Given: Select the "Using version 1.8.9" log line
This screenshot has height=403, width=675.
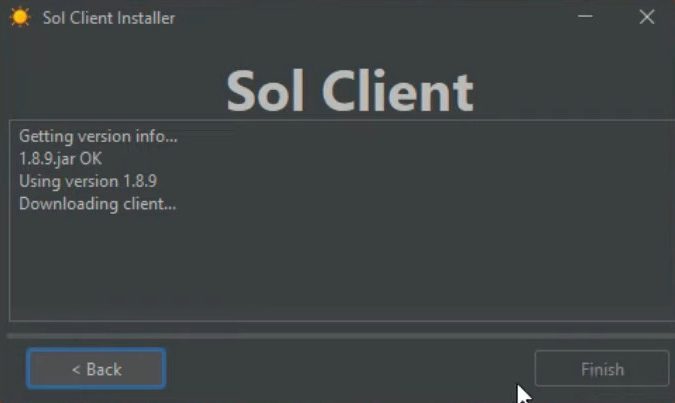Looking at the screenshot, I should (x=88, y=181).
